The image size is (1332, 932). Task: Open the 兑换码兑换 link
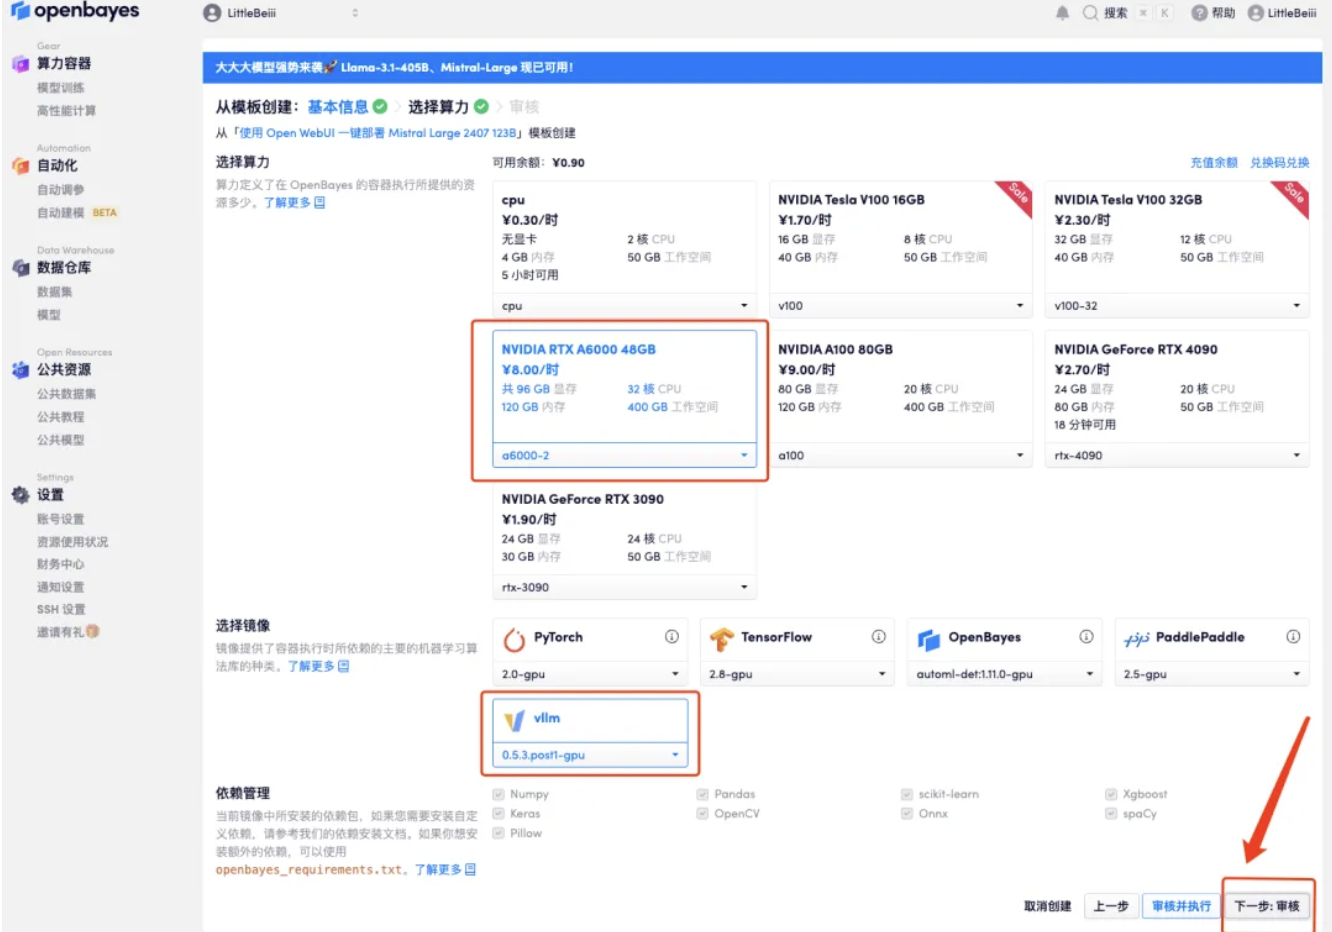(x=1280, y=163)
